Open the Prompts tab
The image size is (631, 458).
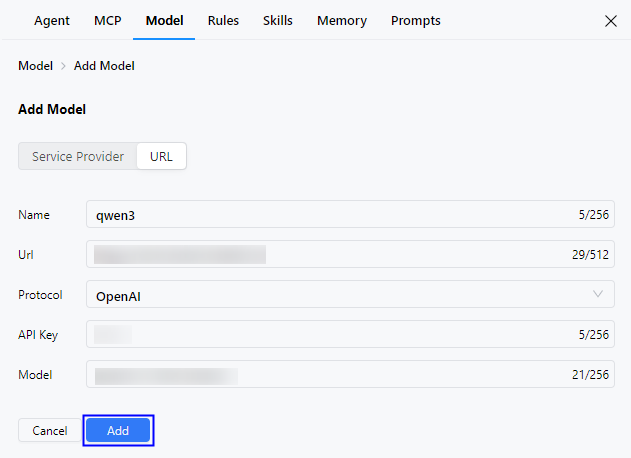click(x=415, y=21)
